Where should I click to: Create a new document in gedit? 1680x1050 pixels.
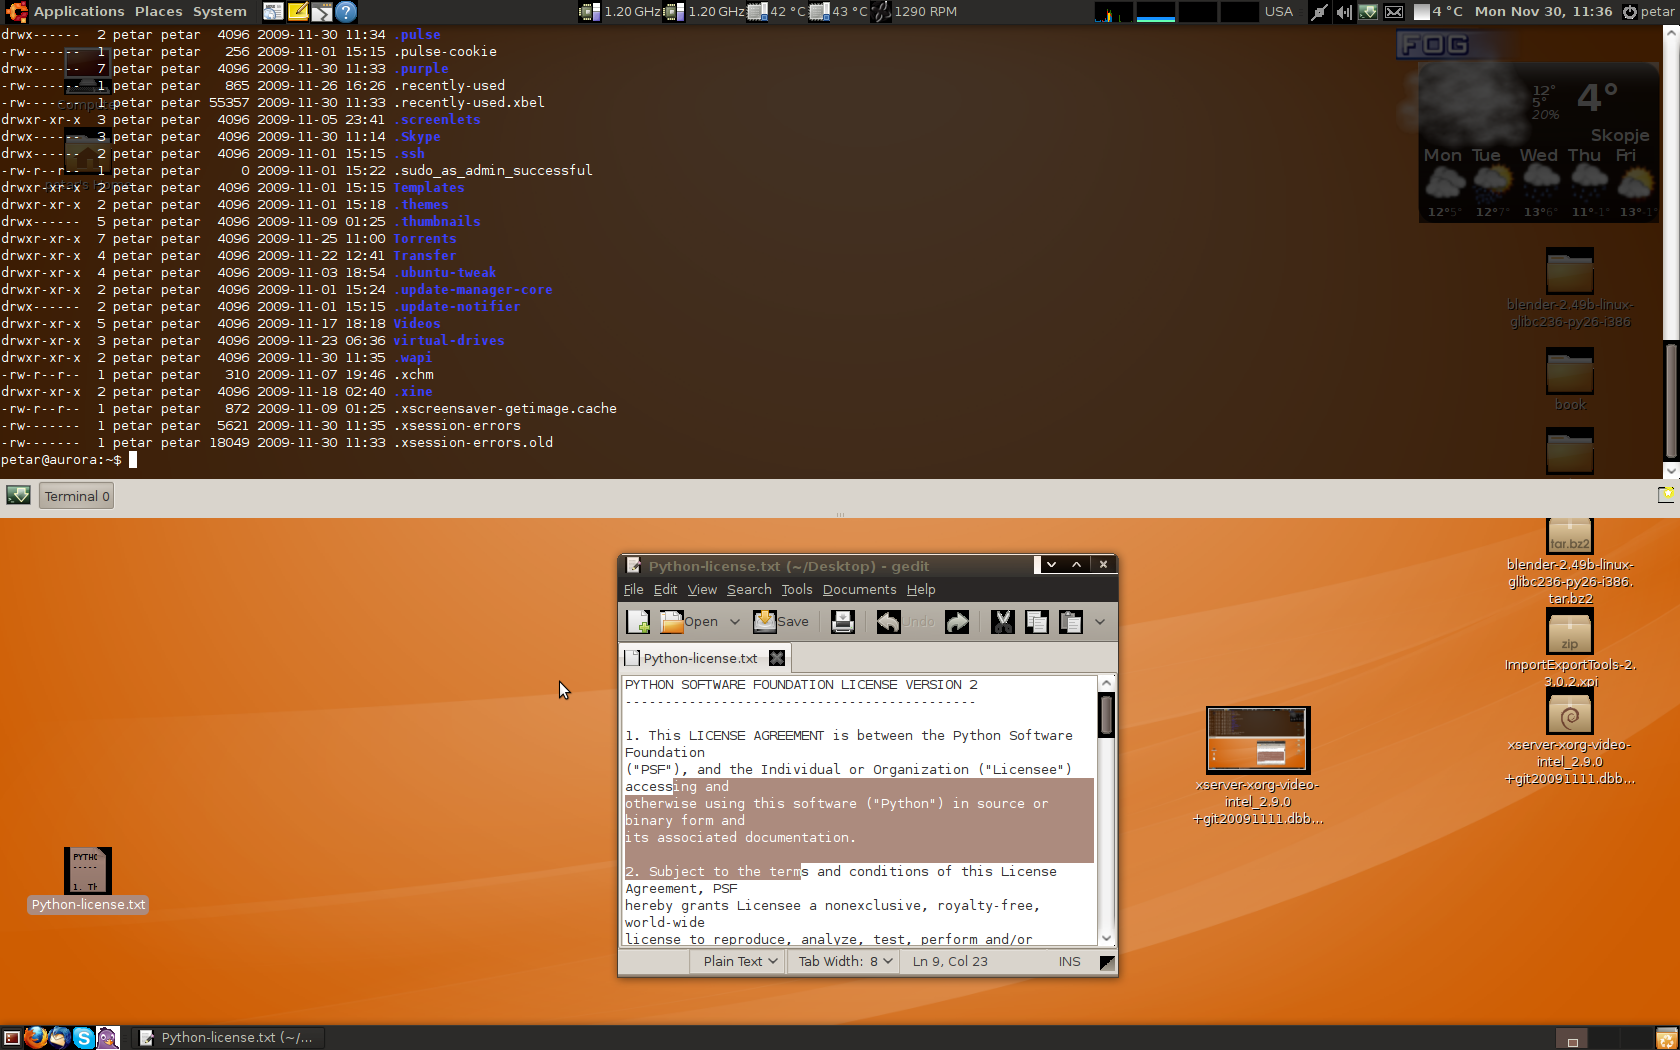click(638, 622)
